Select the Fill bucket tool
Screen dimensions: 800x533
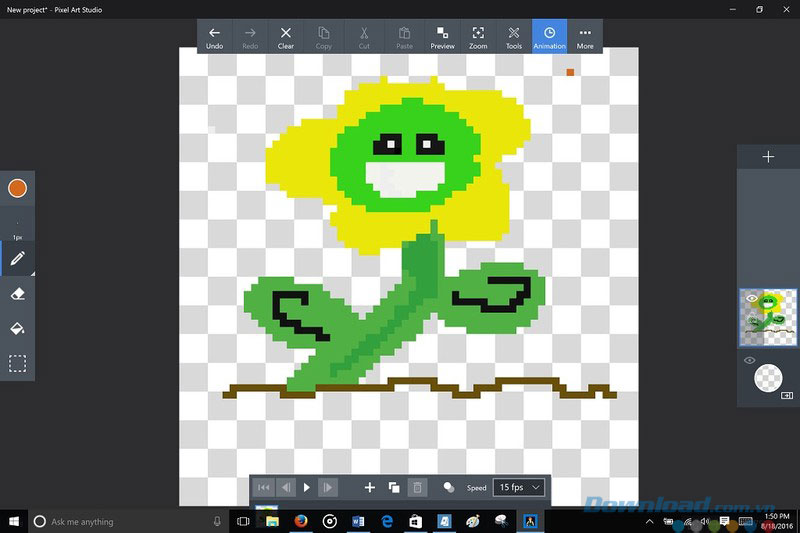(17, 329)
